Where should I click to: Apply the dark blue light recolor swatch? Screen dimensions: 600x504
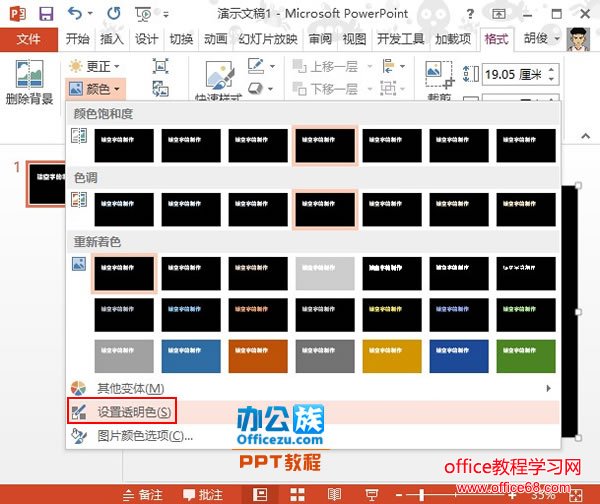[x=459, y=356]
